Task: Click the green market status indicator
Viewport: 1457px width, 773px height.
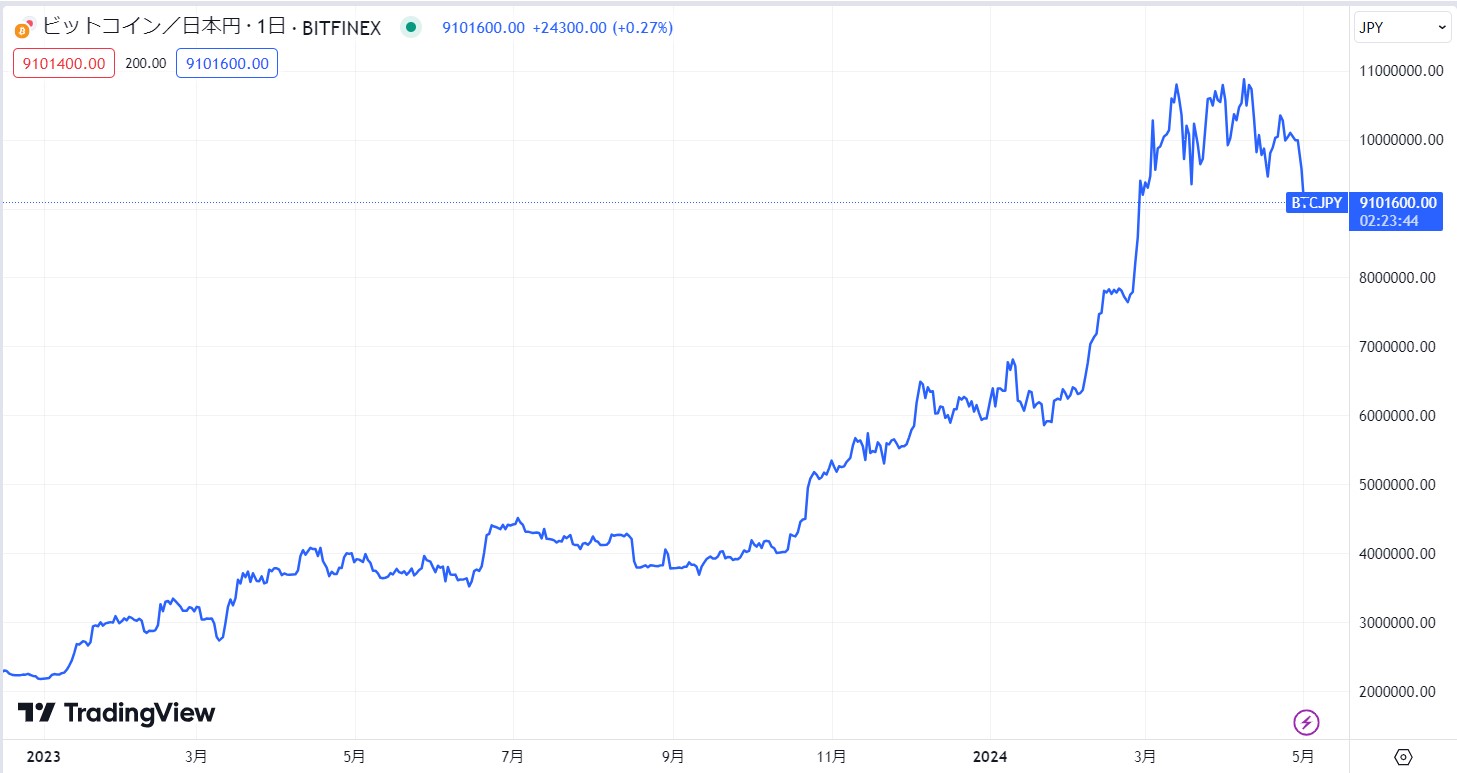Action: pos(410,28)
